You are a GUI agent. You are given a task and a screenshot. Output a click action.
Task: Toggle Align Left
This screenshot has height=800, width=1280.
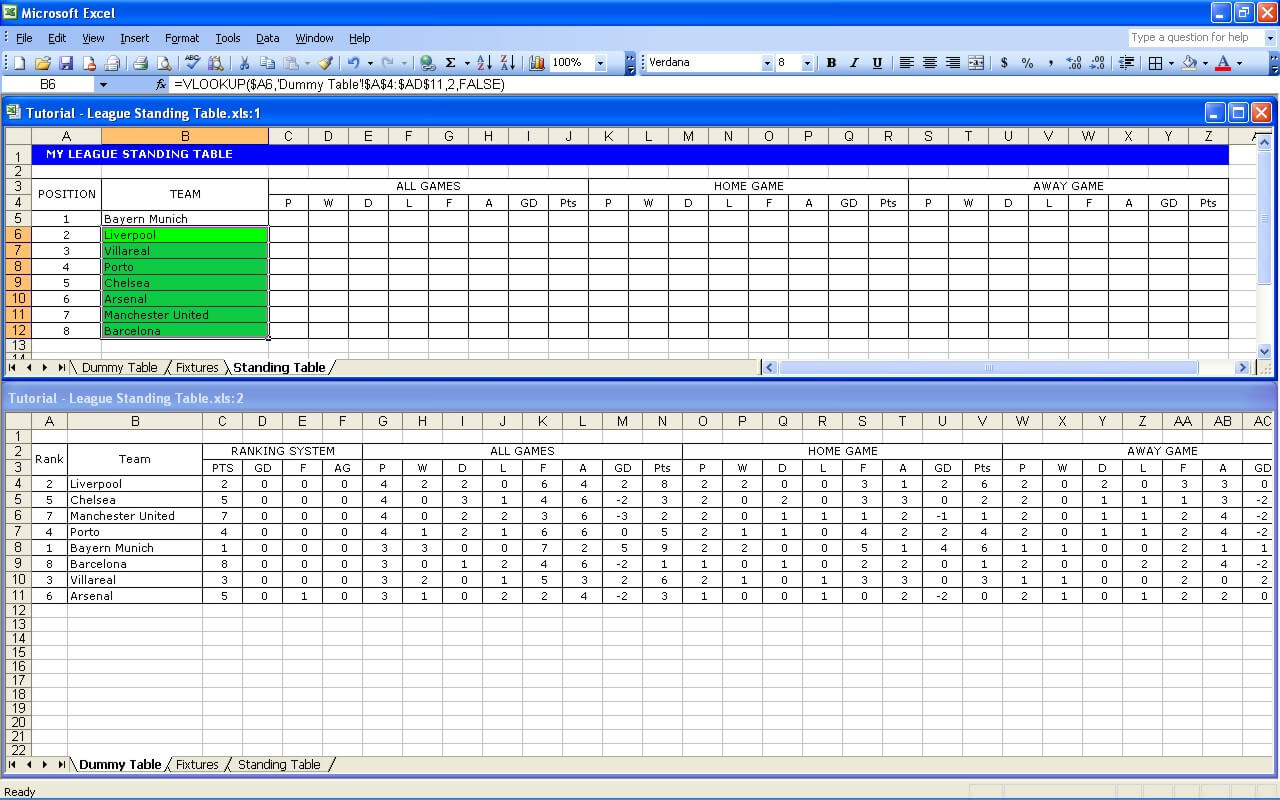(x=906, y=63)
